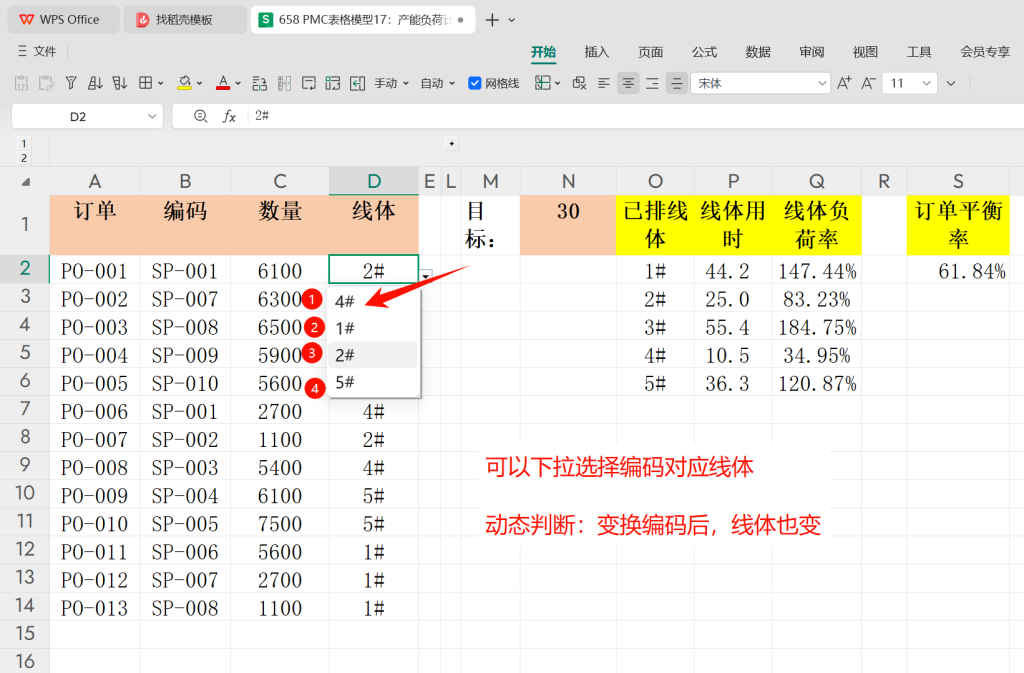Viewport: 1024px width, 673px height.
Task: Switch to the 插入 ribbon tab
Action: click(x=596, y=52)
